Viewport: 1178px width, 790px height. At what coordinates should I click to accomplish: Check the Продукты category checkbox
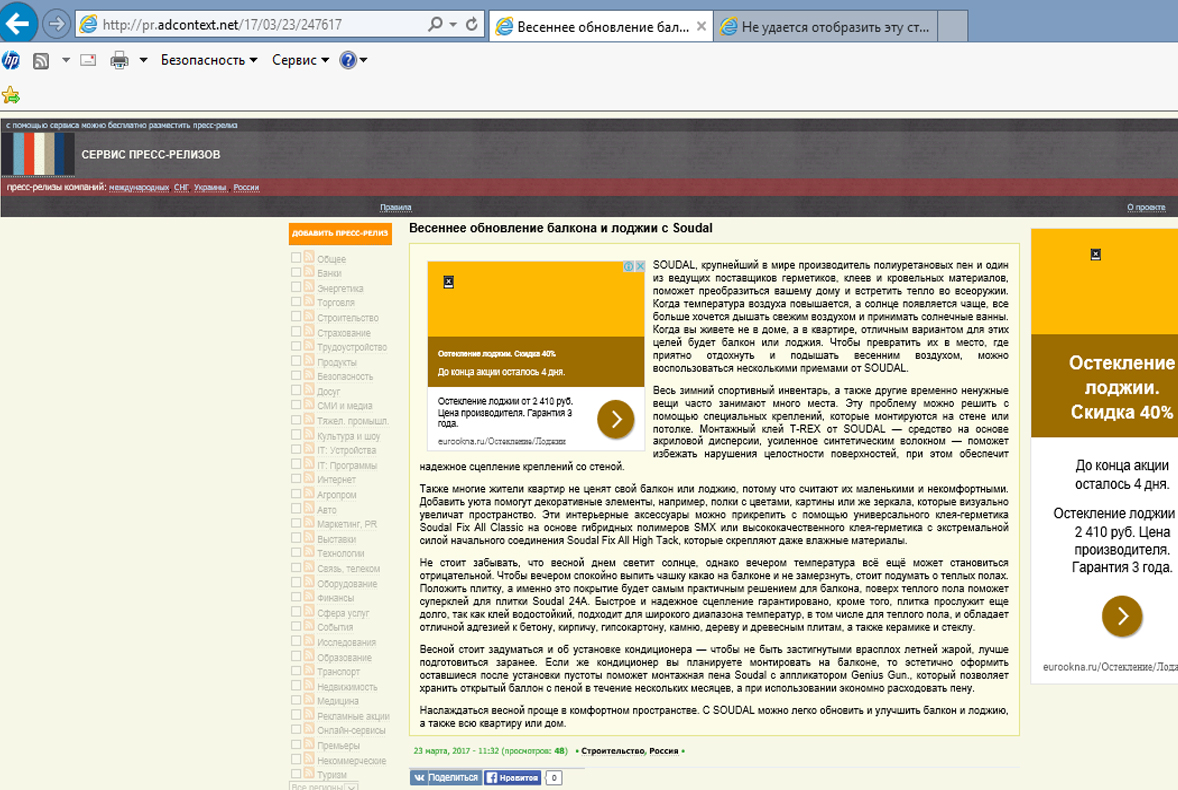click(x=296, y=360)
